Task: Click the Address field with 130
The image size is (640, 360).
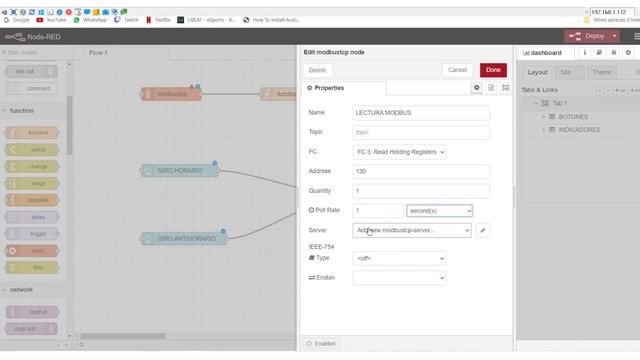Action: pos(421,171)
